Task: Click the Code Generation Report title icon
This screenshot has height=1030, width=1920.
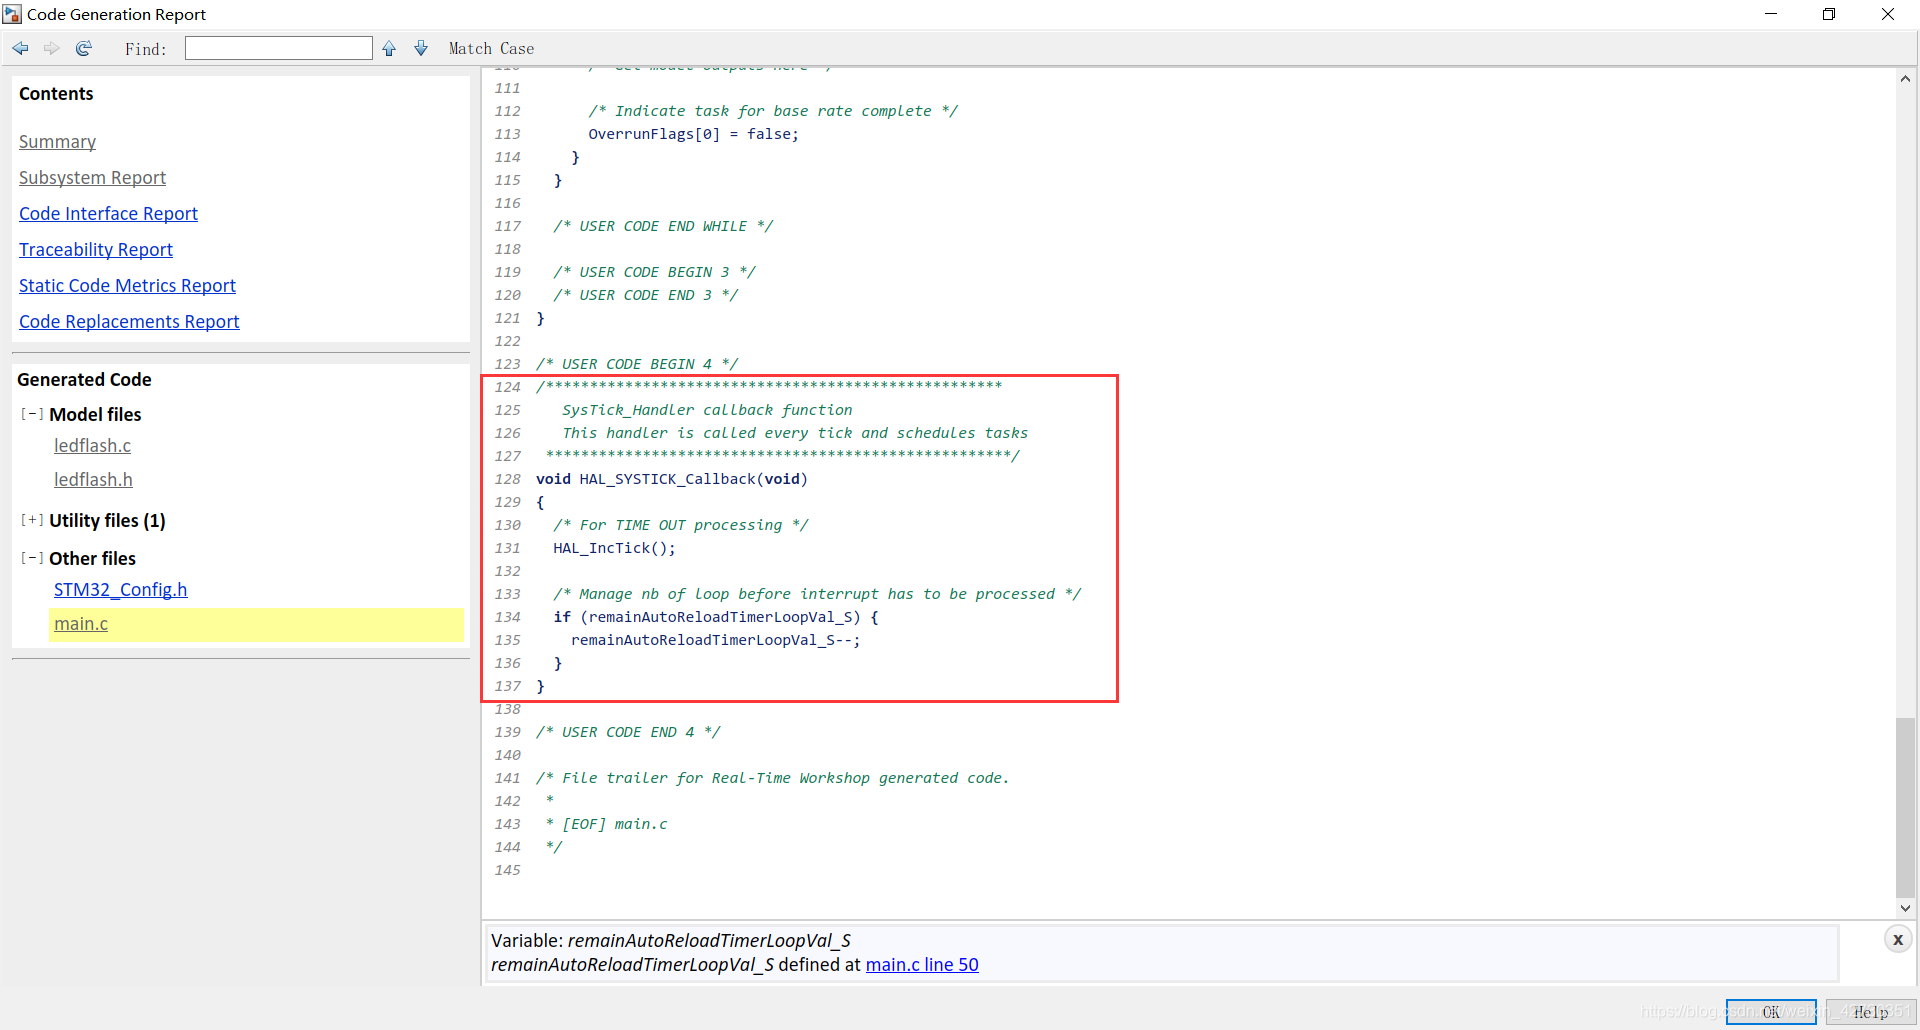Action: click(x=12, y=14)
